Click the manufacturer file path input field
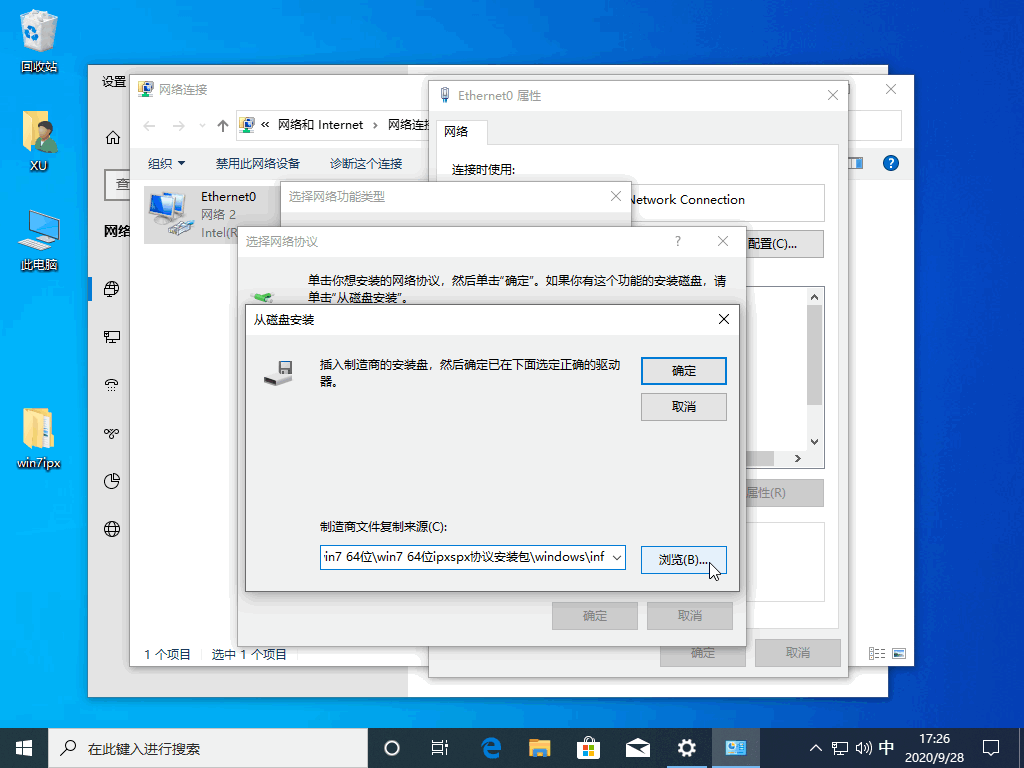 coord(464,557)
